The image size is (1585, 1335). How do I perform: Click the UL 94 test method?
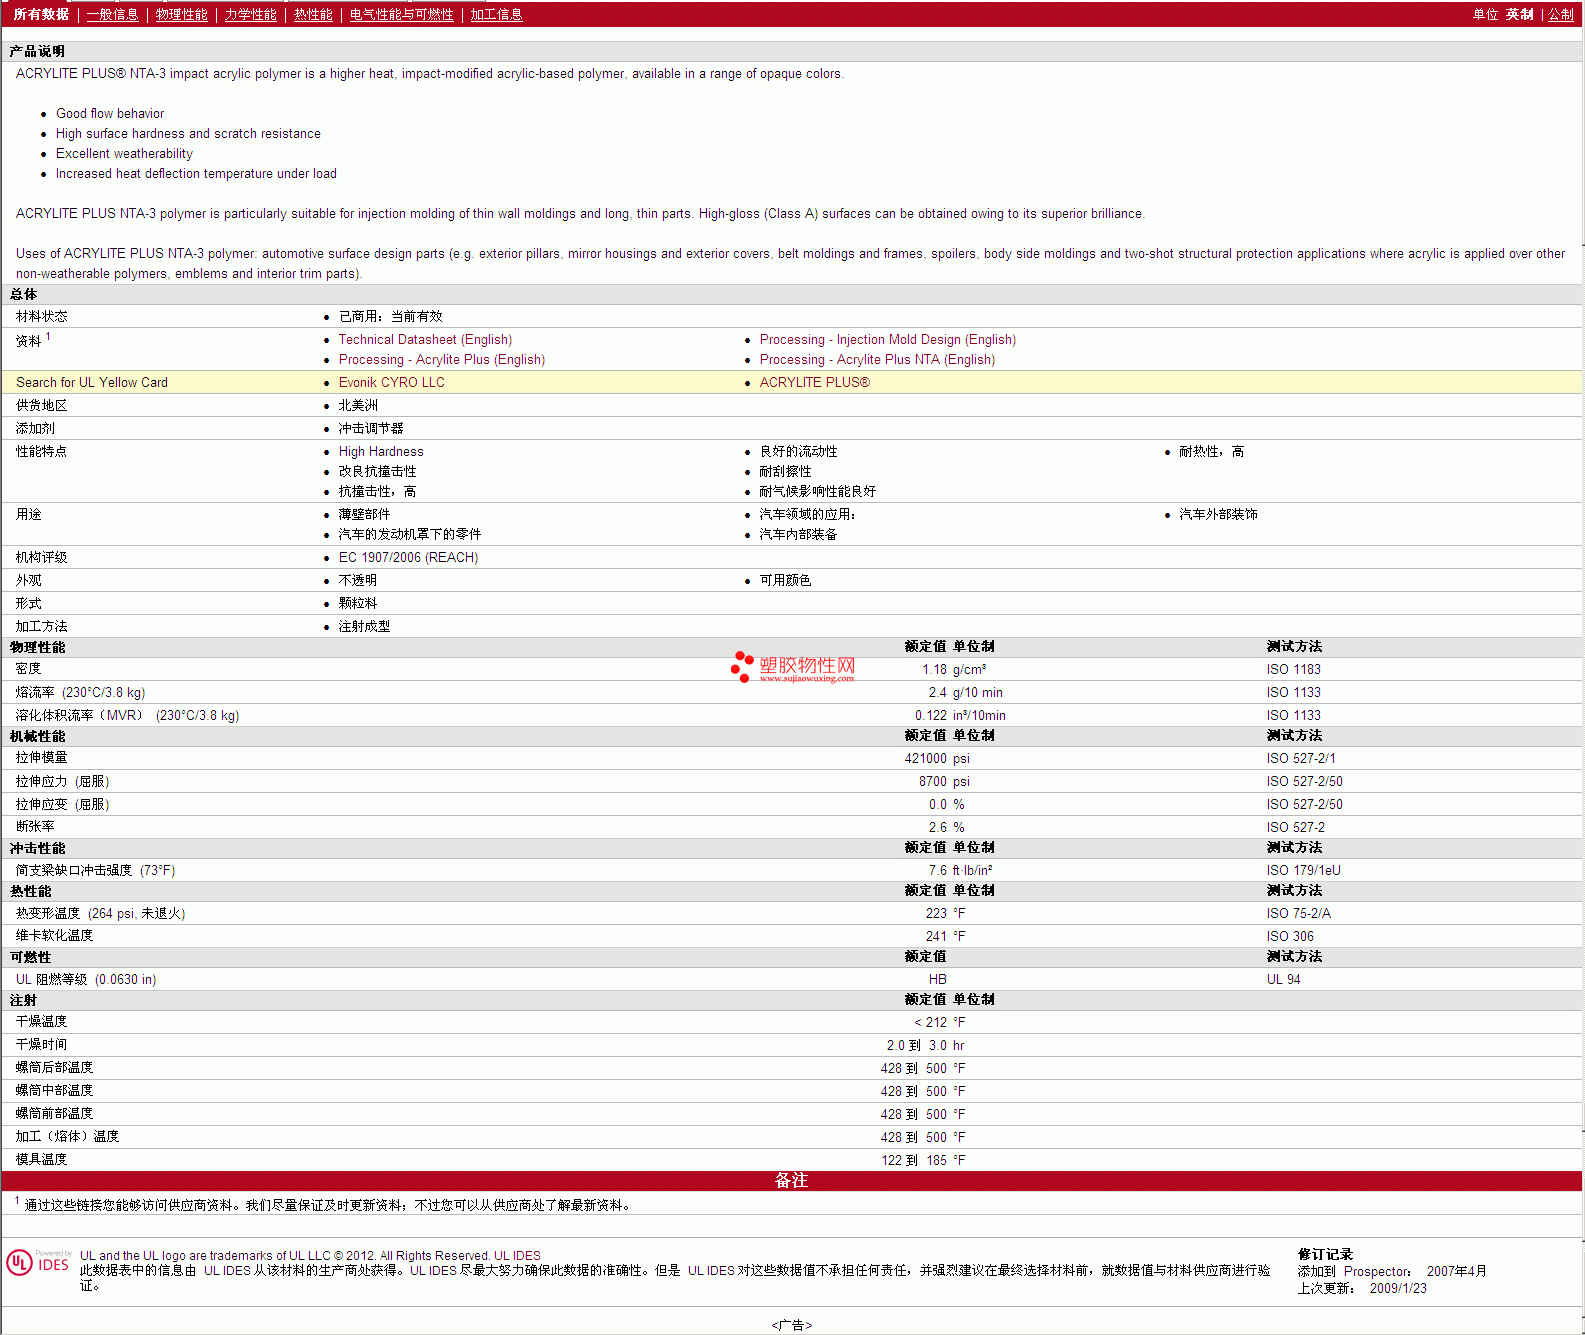[1283, 979]
